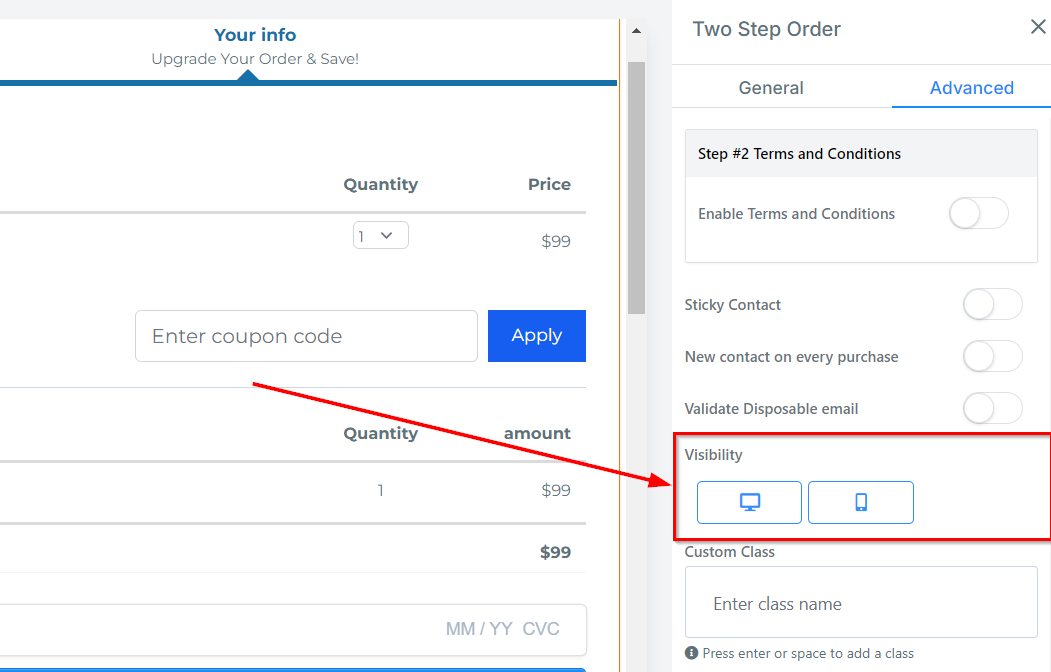Toggle New contact on every purchase
Image resolution: width=1051 pixels, height=672 pixels.
click(x=992, y=357)
